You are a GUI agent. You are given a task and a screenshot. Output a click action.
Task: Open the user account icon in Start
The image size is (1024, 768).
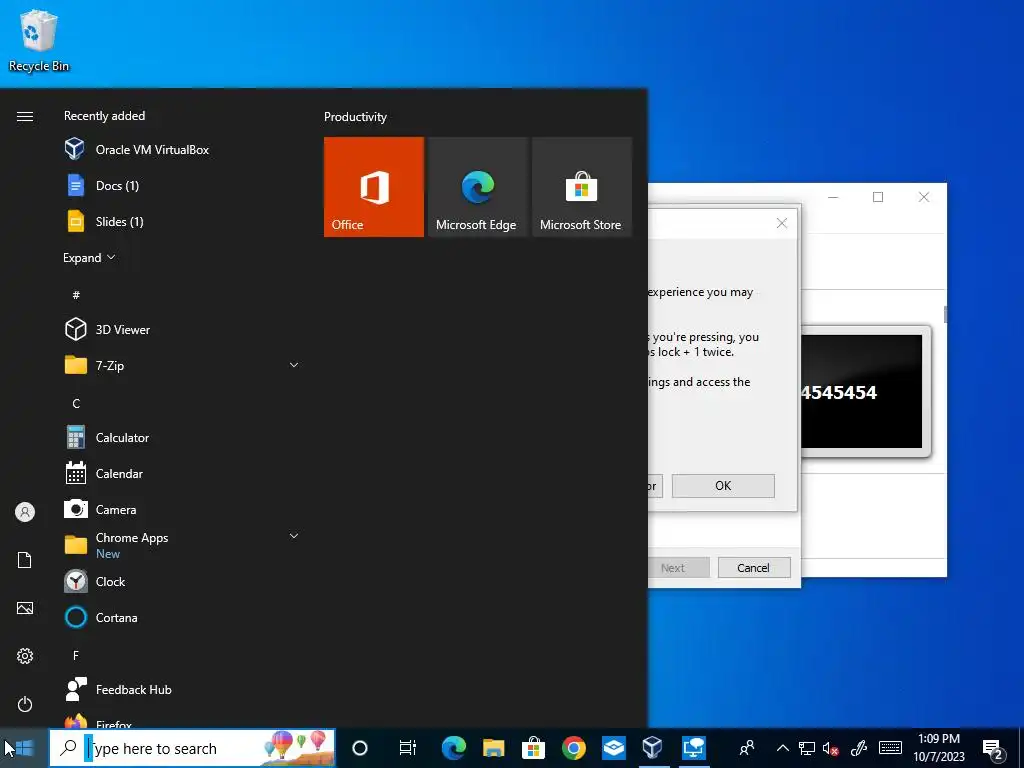pyautogui.click(x=25, y=512)
